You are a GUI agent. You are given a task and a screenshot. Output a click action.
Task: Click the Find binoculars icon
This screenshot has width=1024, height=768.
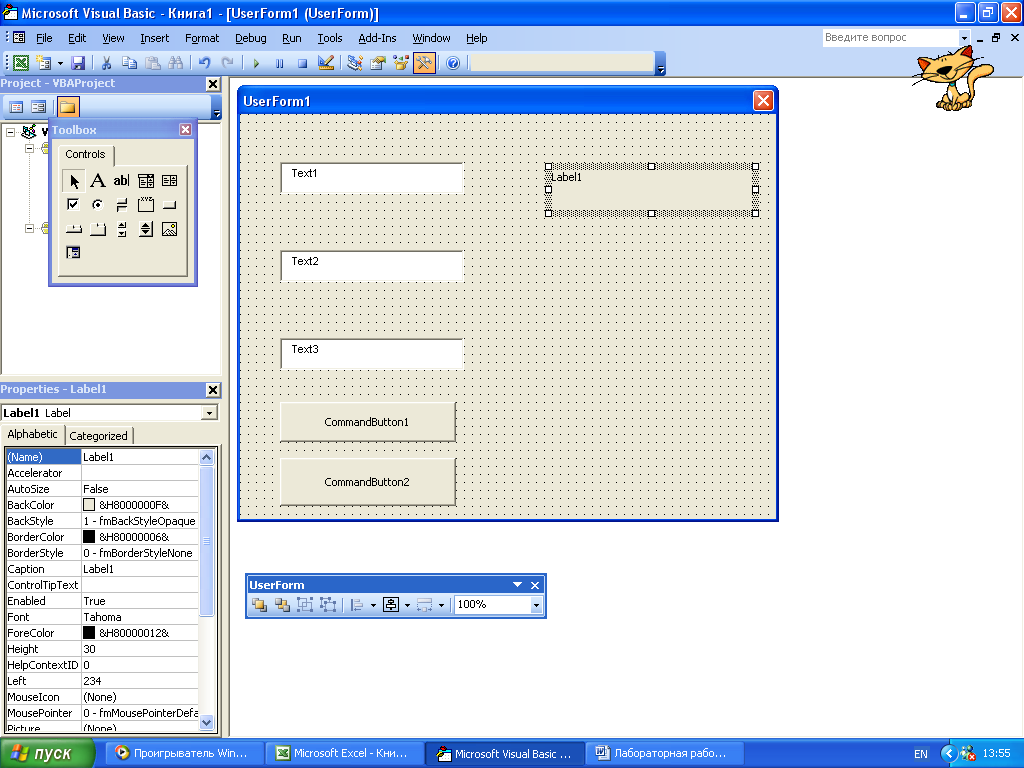[x=176, y=63]
